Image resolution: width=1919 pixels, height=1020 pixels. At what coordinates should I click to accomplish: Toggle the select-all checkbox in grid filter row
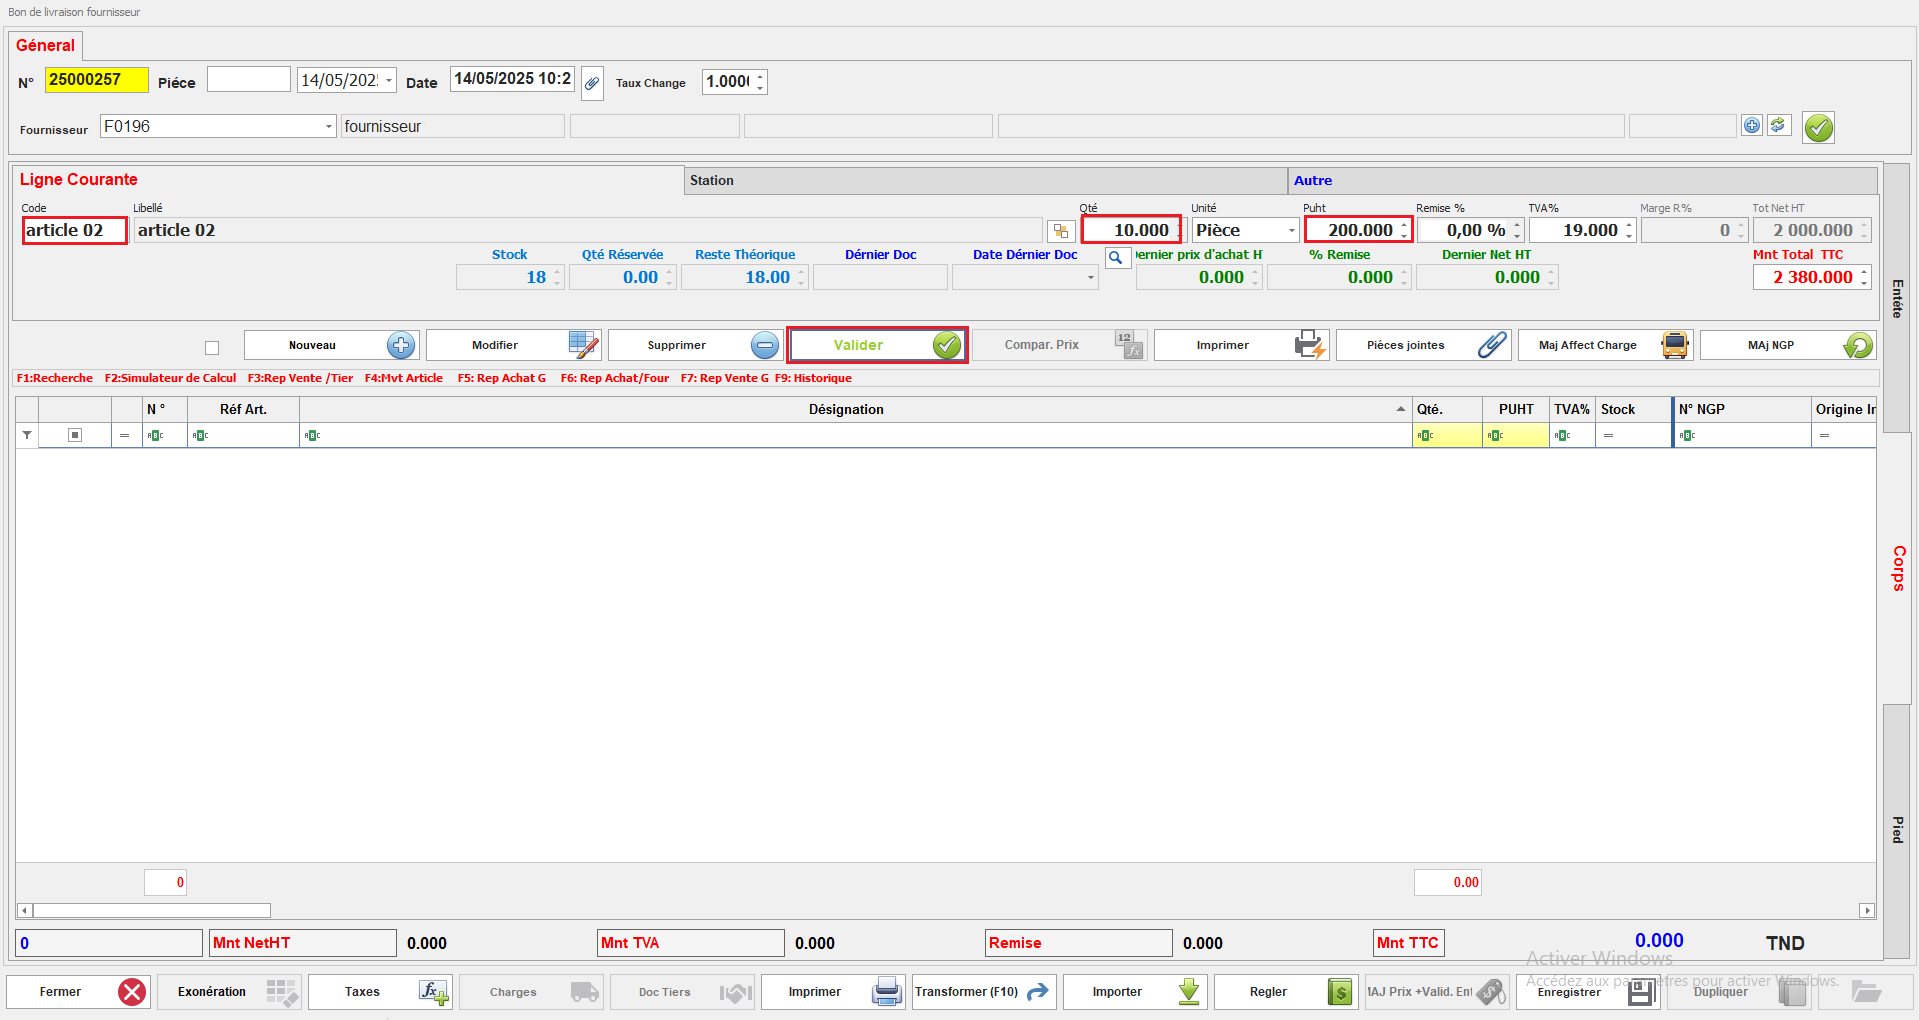click(x=75, y=435)
